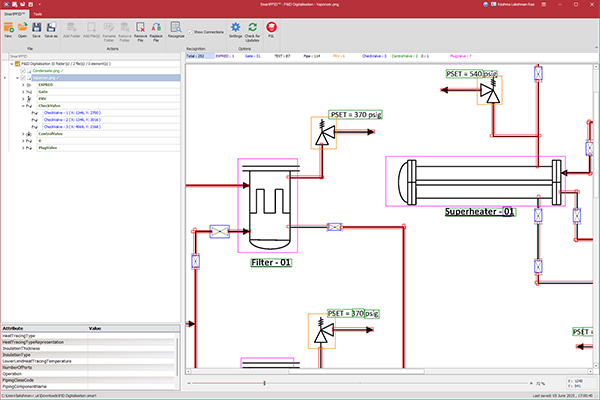
Task: Select the InsulationThickness attribute row
Action: [89, 348]
